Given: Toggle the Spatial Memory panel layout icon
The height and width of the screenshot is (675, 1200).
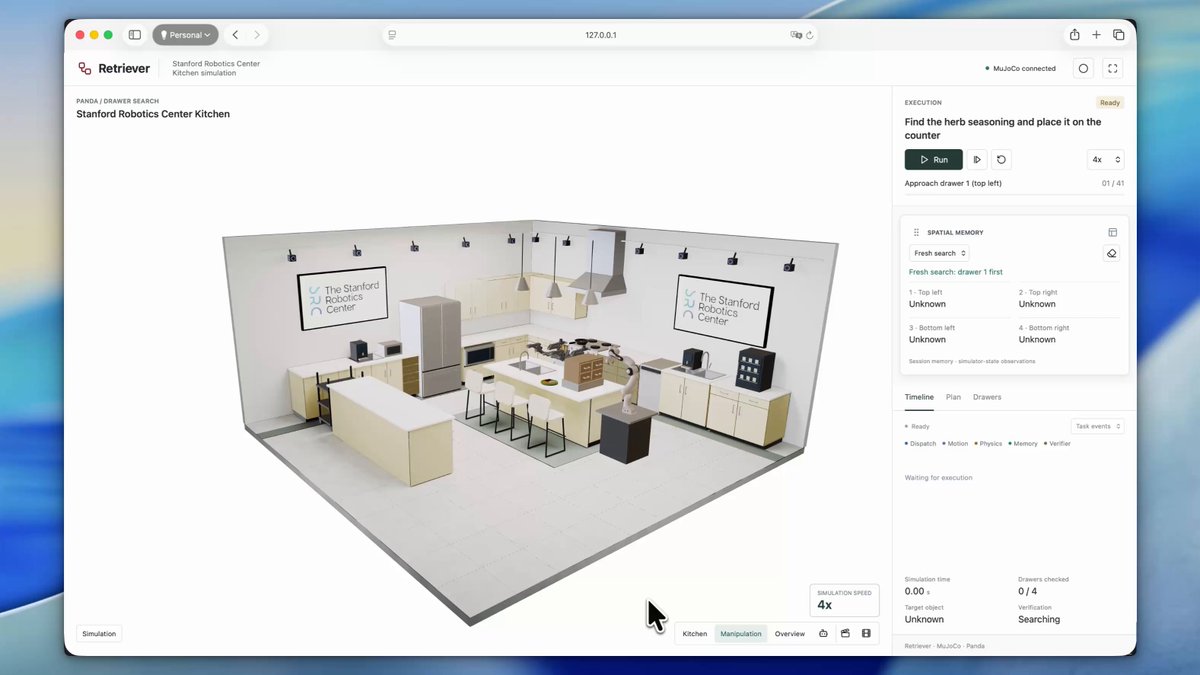Looking at the screenshot, I should (x=1112, y=232).
